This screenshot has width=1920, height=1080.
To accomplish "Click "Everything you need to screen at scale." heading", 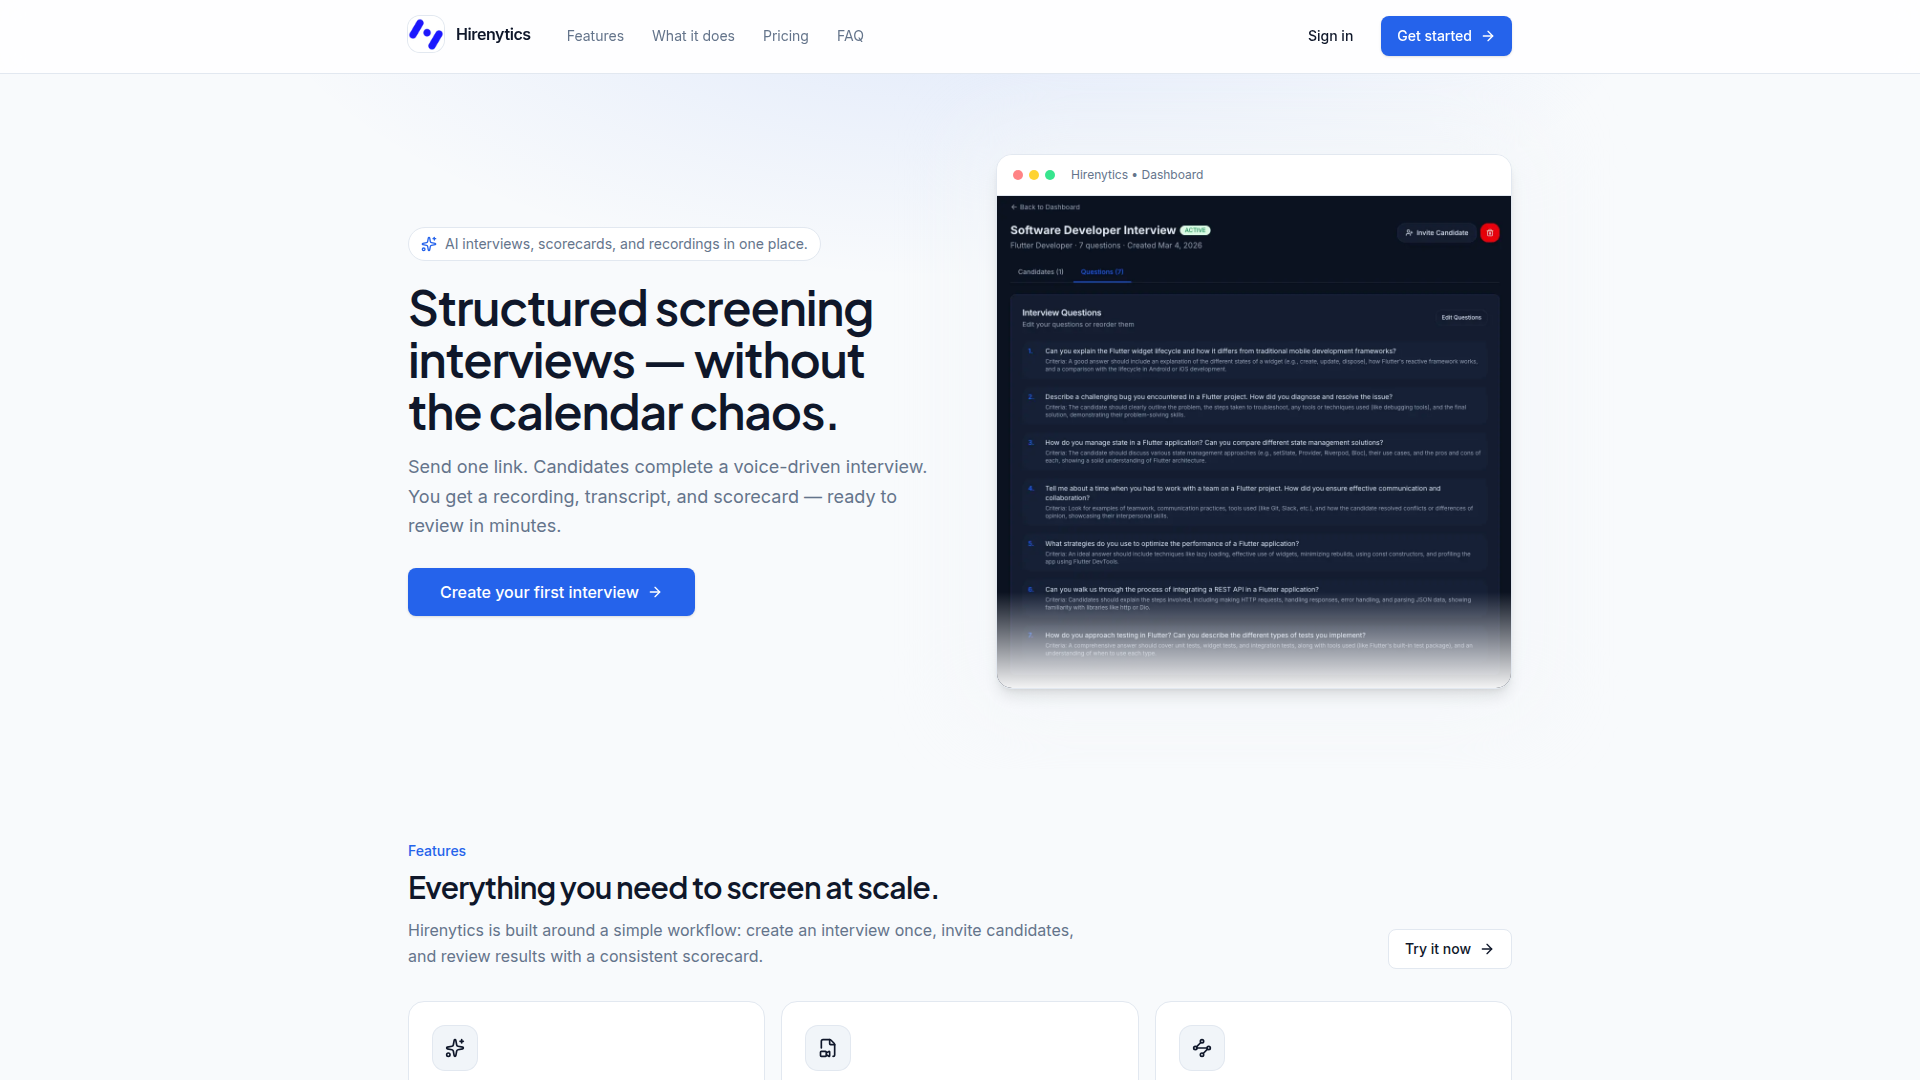I will click(673, 888).
